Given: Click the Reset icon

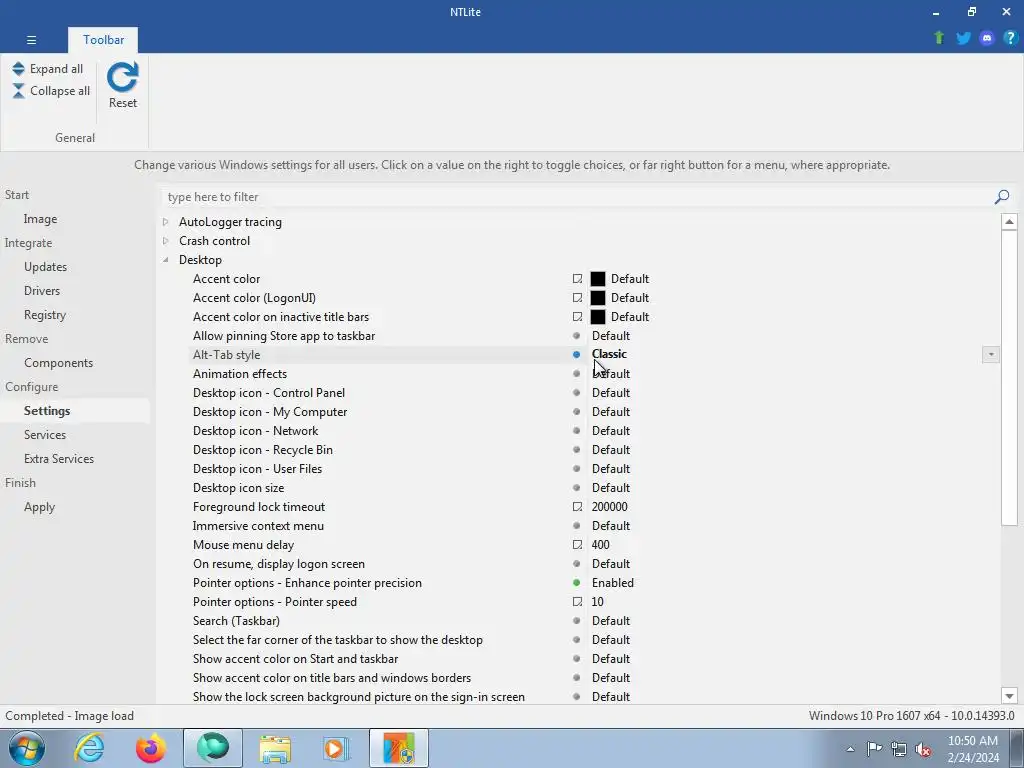Looking at the screenshot, I should point(123,77).
